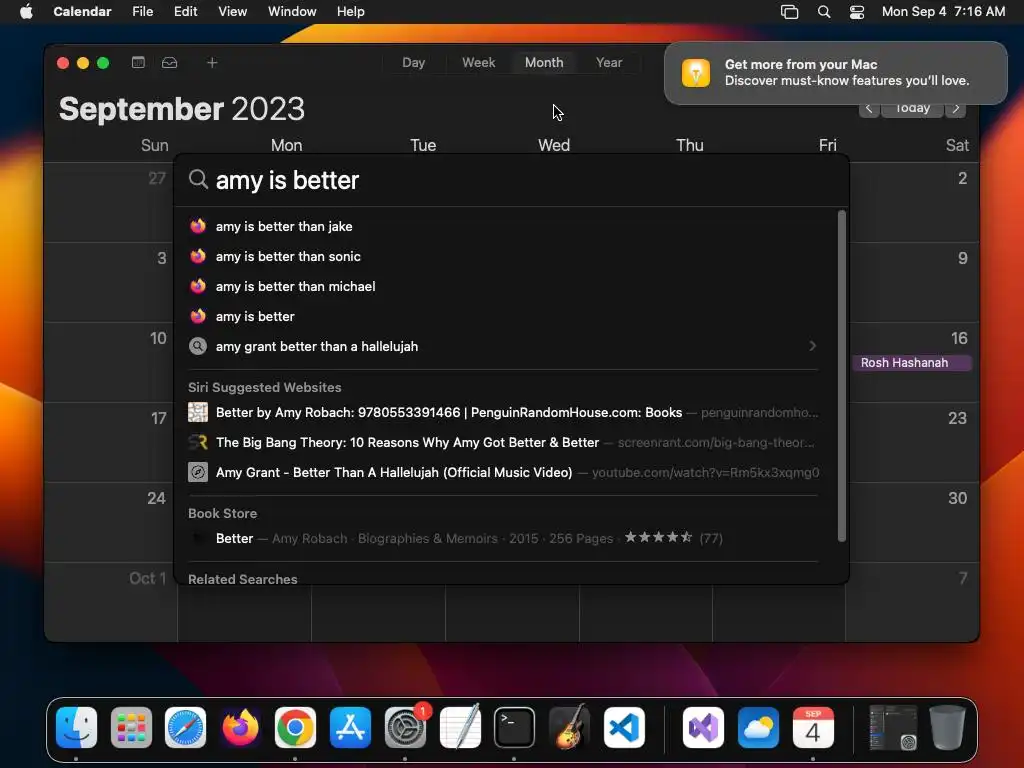Open Amy Grant official music video result
This screenshot has height=768, width=1024.
(x=503, y=472)
